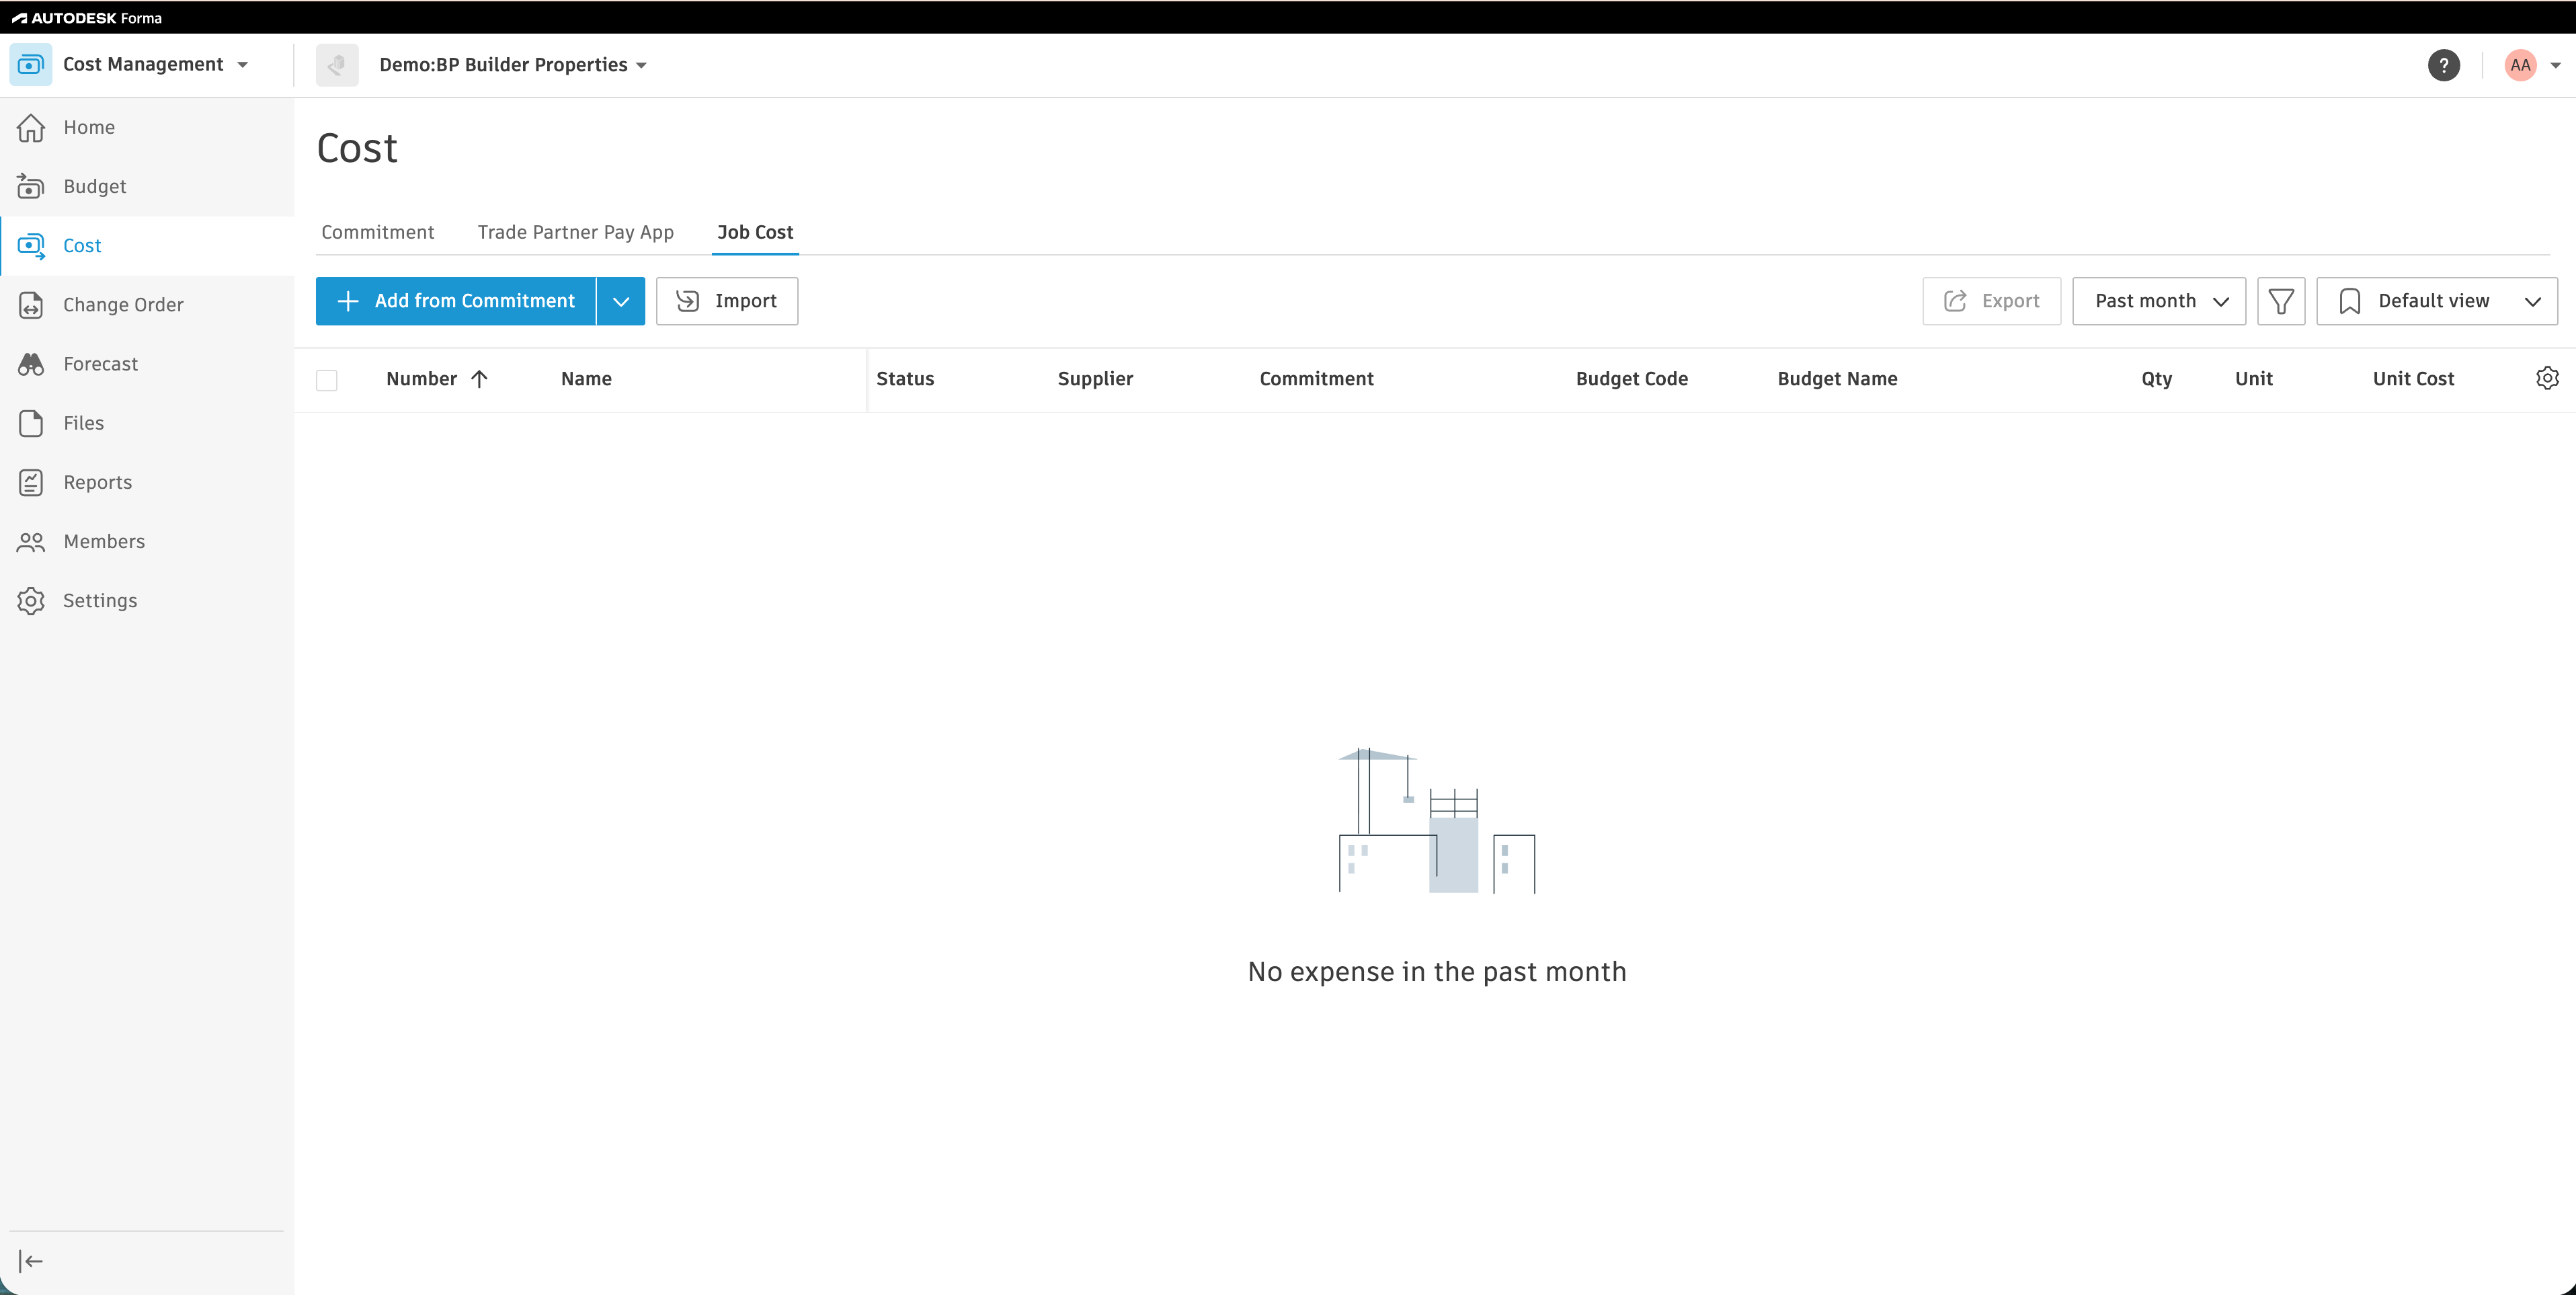2576x1295 pixels.
Task: Open the Default view dropdown
Action: coord(2436,301)
